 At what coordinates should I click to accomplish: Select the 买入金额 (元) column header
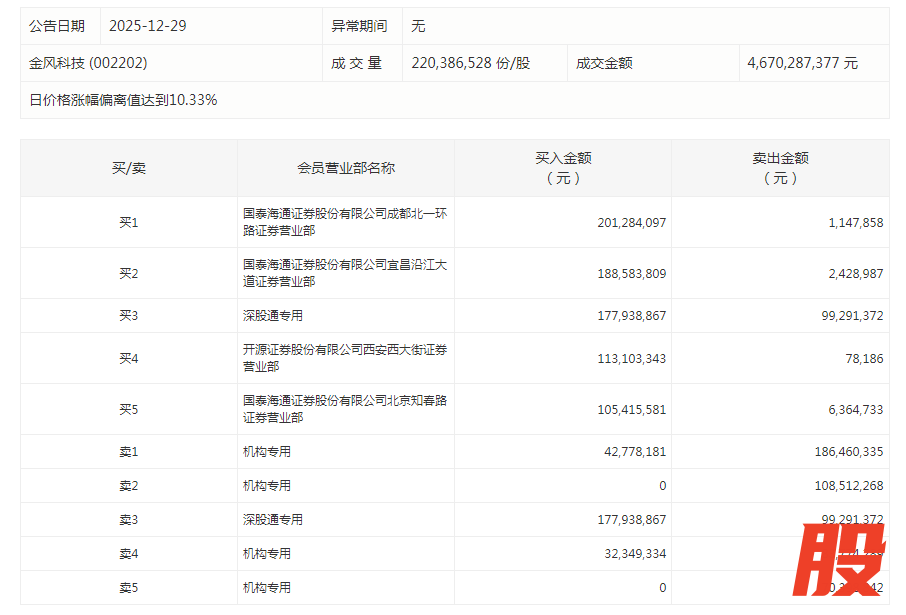(x=563, y=168)
